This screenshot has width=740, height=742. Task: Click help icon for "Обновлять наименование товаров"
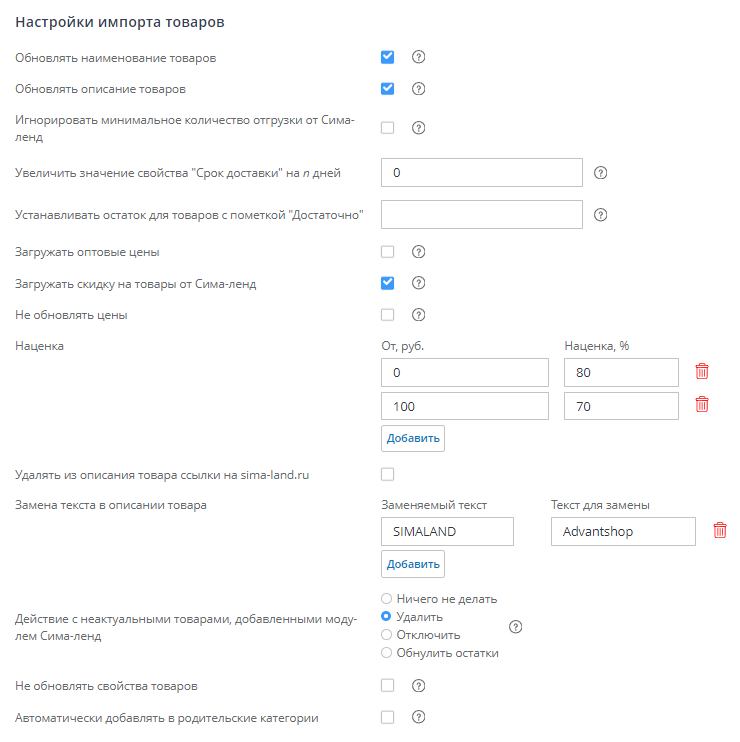[x=419, y=57]
